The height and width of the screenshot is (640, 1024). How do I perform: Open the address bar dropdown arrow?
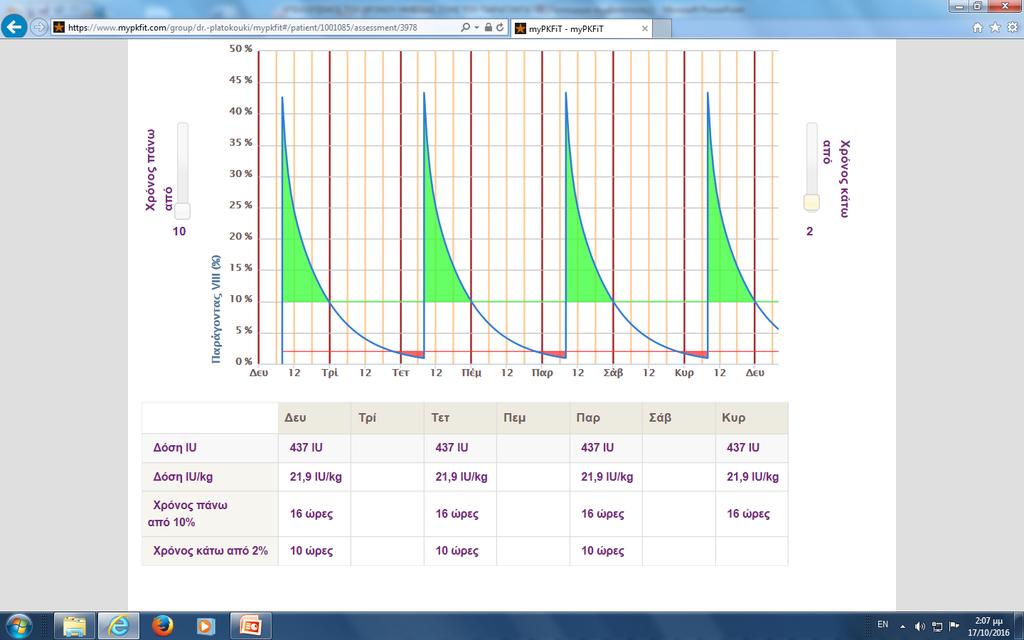pyautogui.click(x=476, y=27)
